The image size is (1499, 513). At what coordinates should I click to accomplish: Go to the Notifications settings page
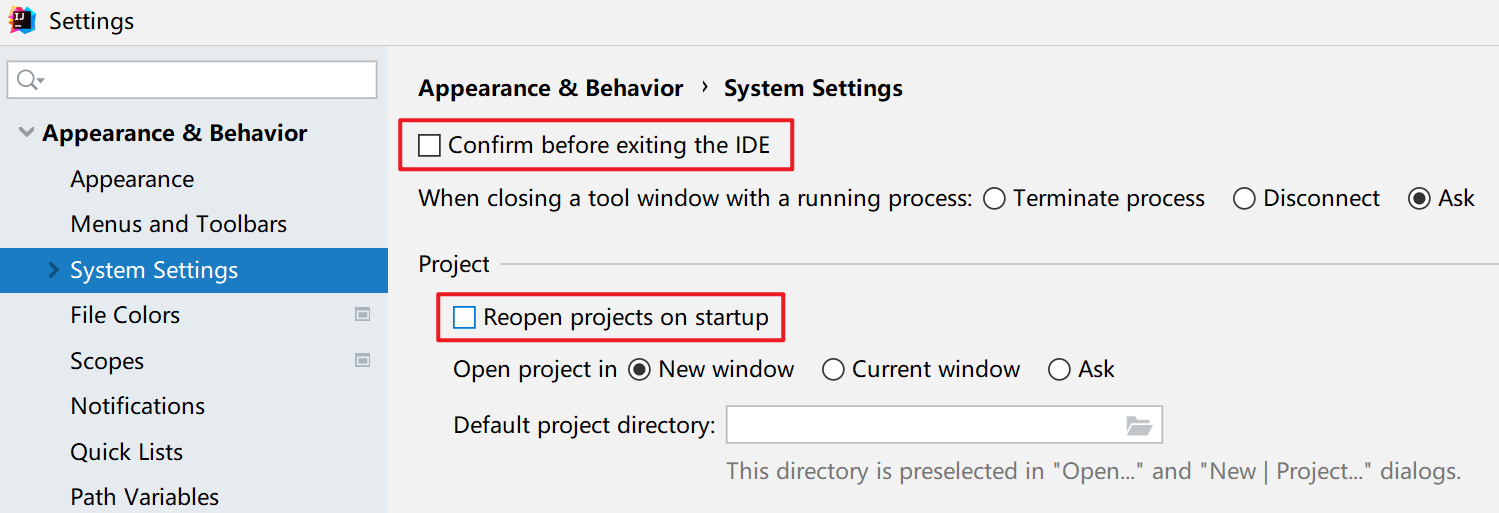pos(137,406)
